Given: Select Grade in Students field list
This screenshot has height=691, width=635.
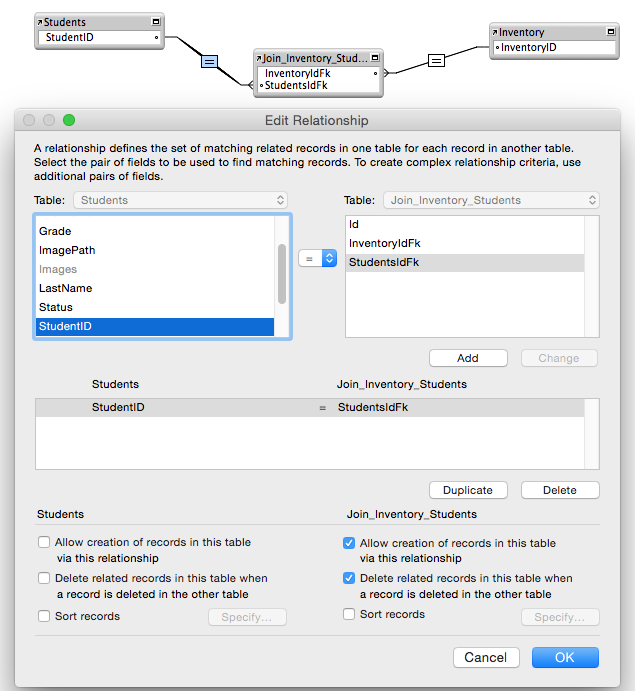Looking at the screenshot, I should pos(155,231).
